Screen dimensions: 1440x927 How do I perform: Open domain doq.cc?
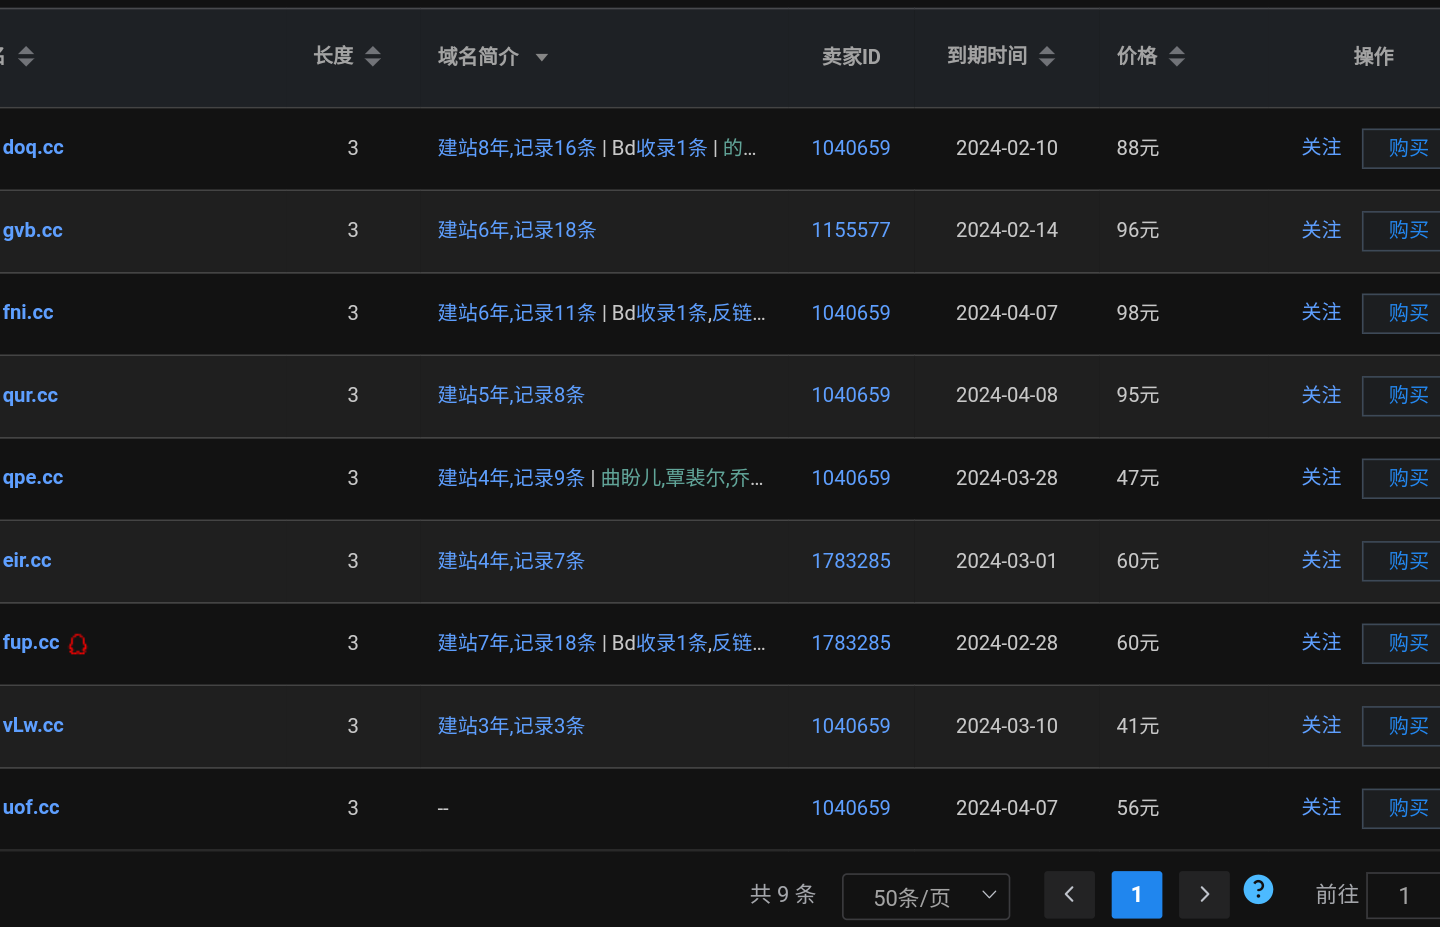(x=33, y=147)
